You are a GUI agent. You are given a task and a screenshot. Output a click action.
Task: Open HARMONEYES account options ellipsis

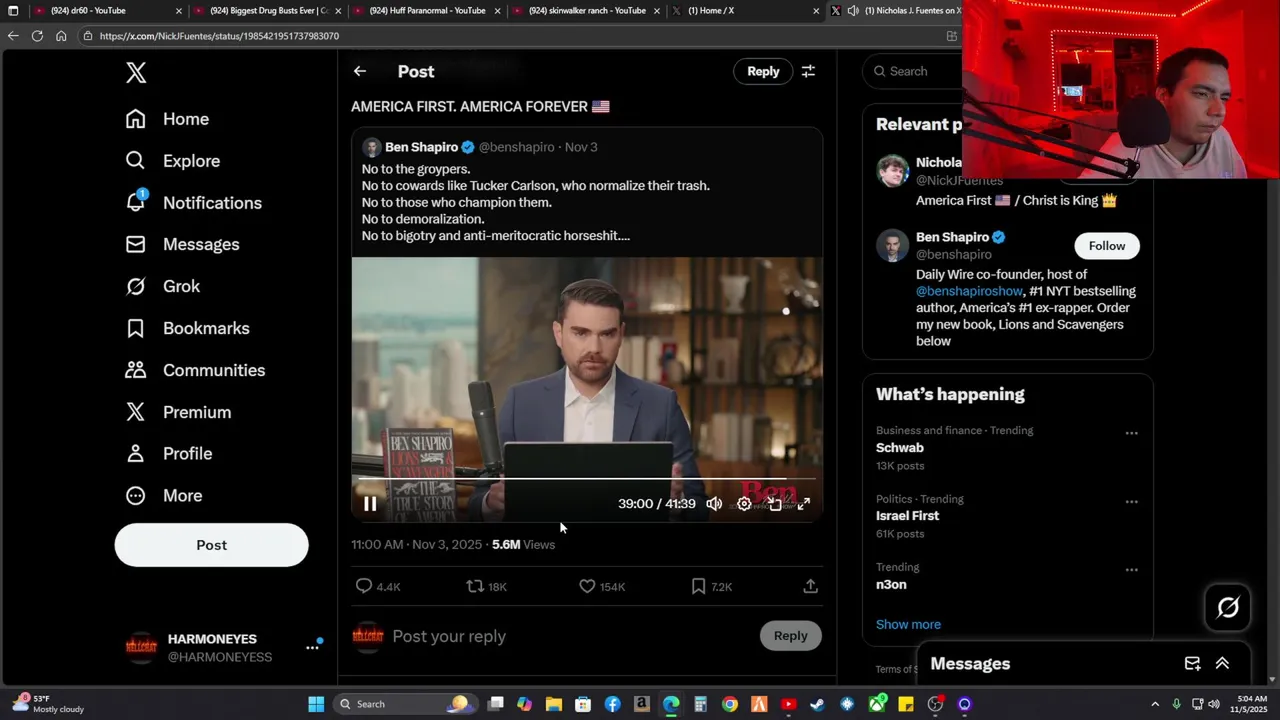click(x=312, y=648)
